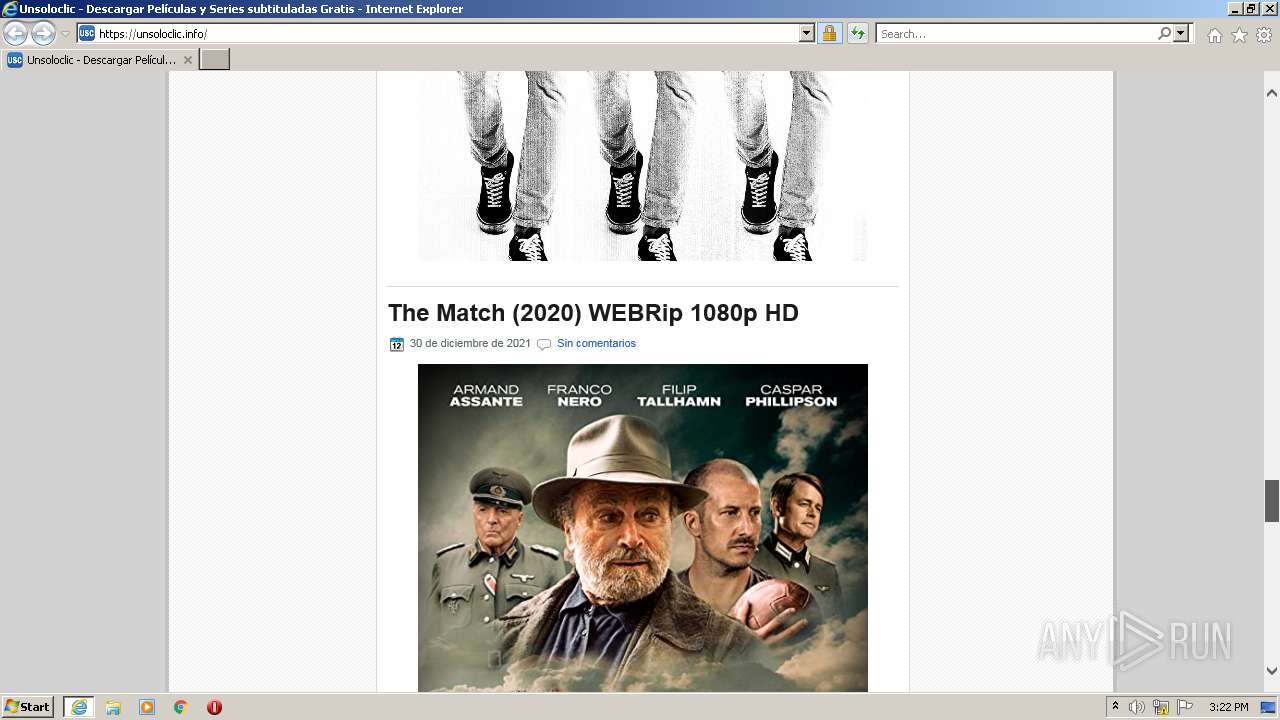Open The Match (2020) WEBRip 1080p HD post title
This screenshot has height=720, width=1280.
[x=593, y=313]
